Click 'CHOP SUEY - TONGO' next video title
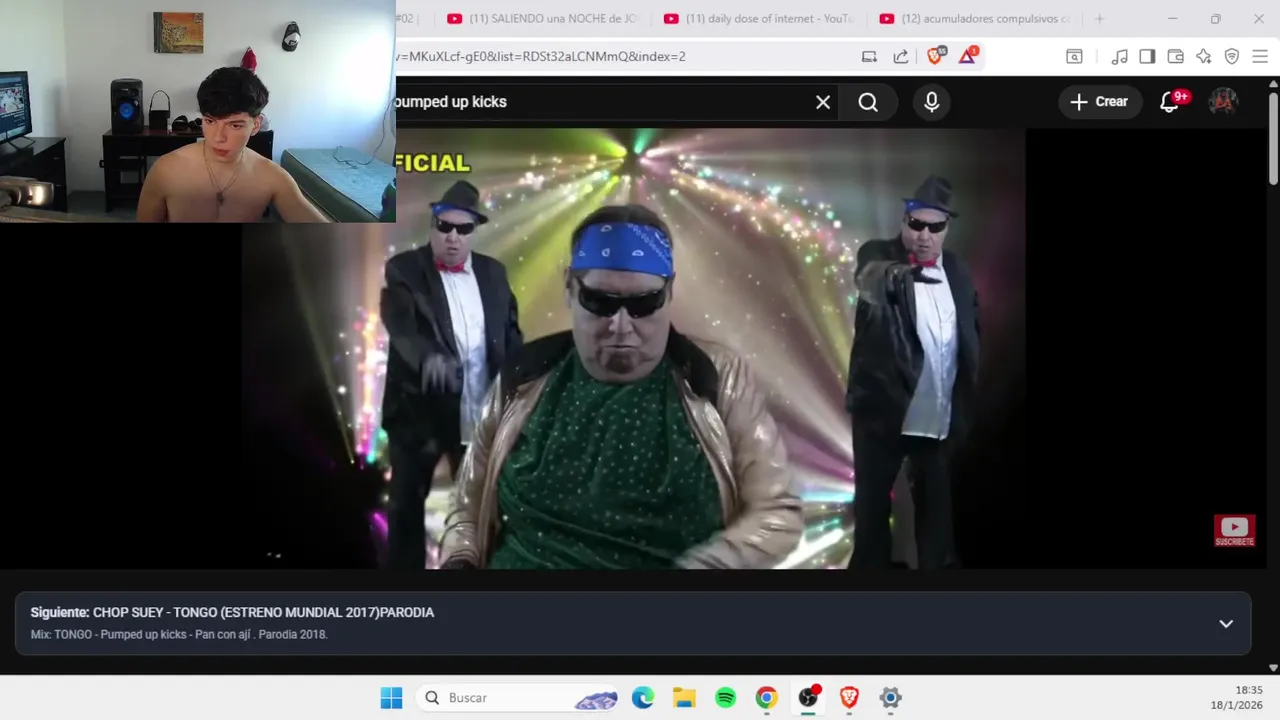 [x=264, y=612]
